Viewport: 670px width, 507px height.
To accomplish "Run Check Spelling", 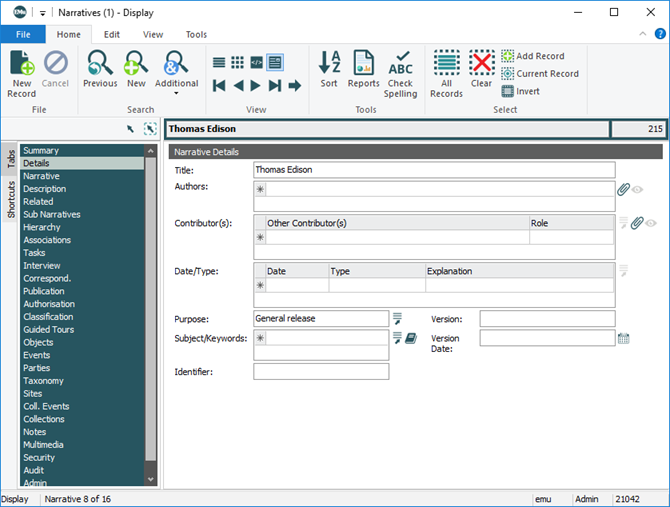I will pyautogui.click(x=401, y=74).
